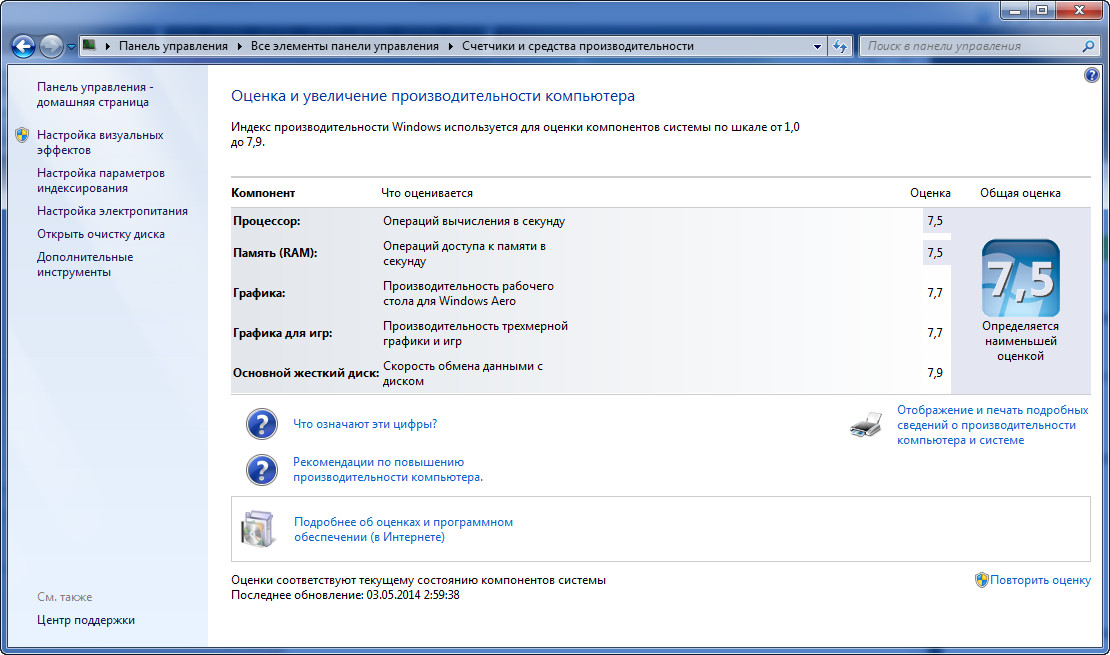Open Настройка параметров индексирования
The width and height of the screenshot is (1110, 655).
tap(101, 181)
